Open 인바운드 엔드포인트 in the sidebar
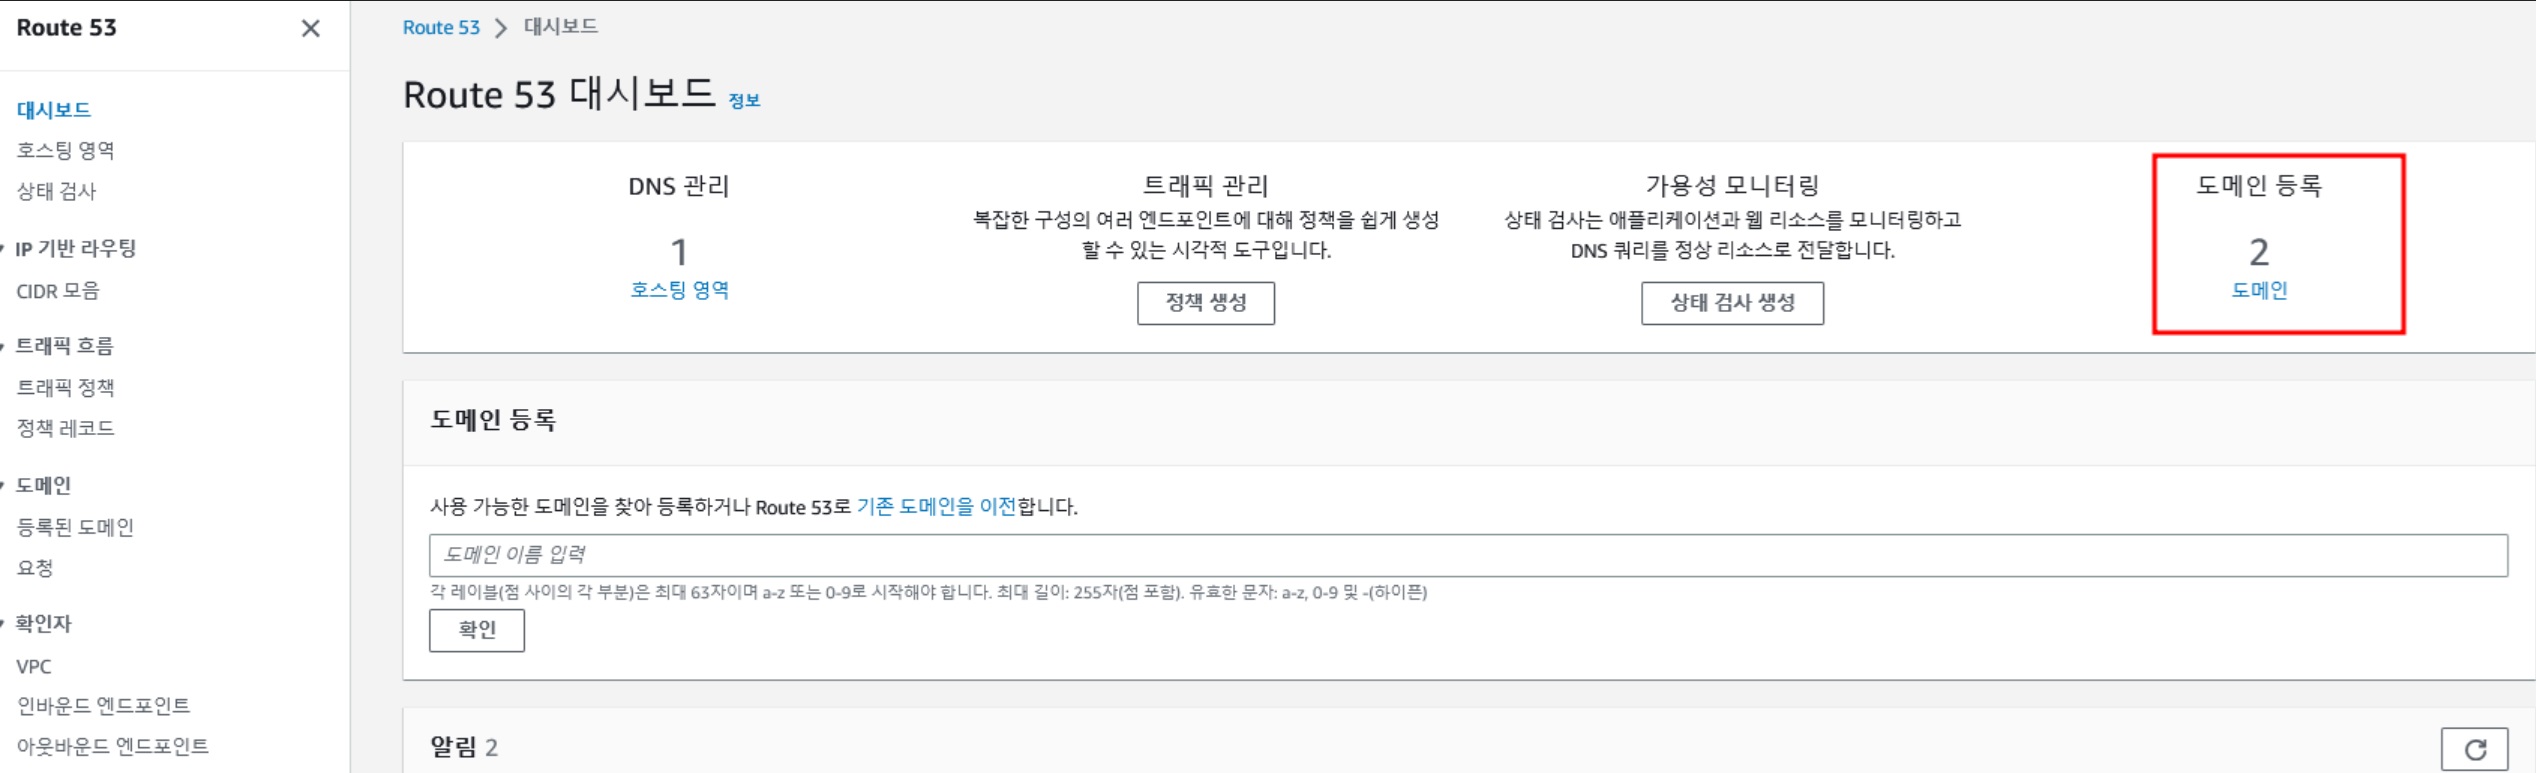 [103, 706]
